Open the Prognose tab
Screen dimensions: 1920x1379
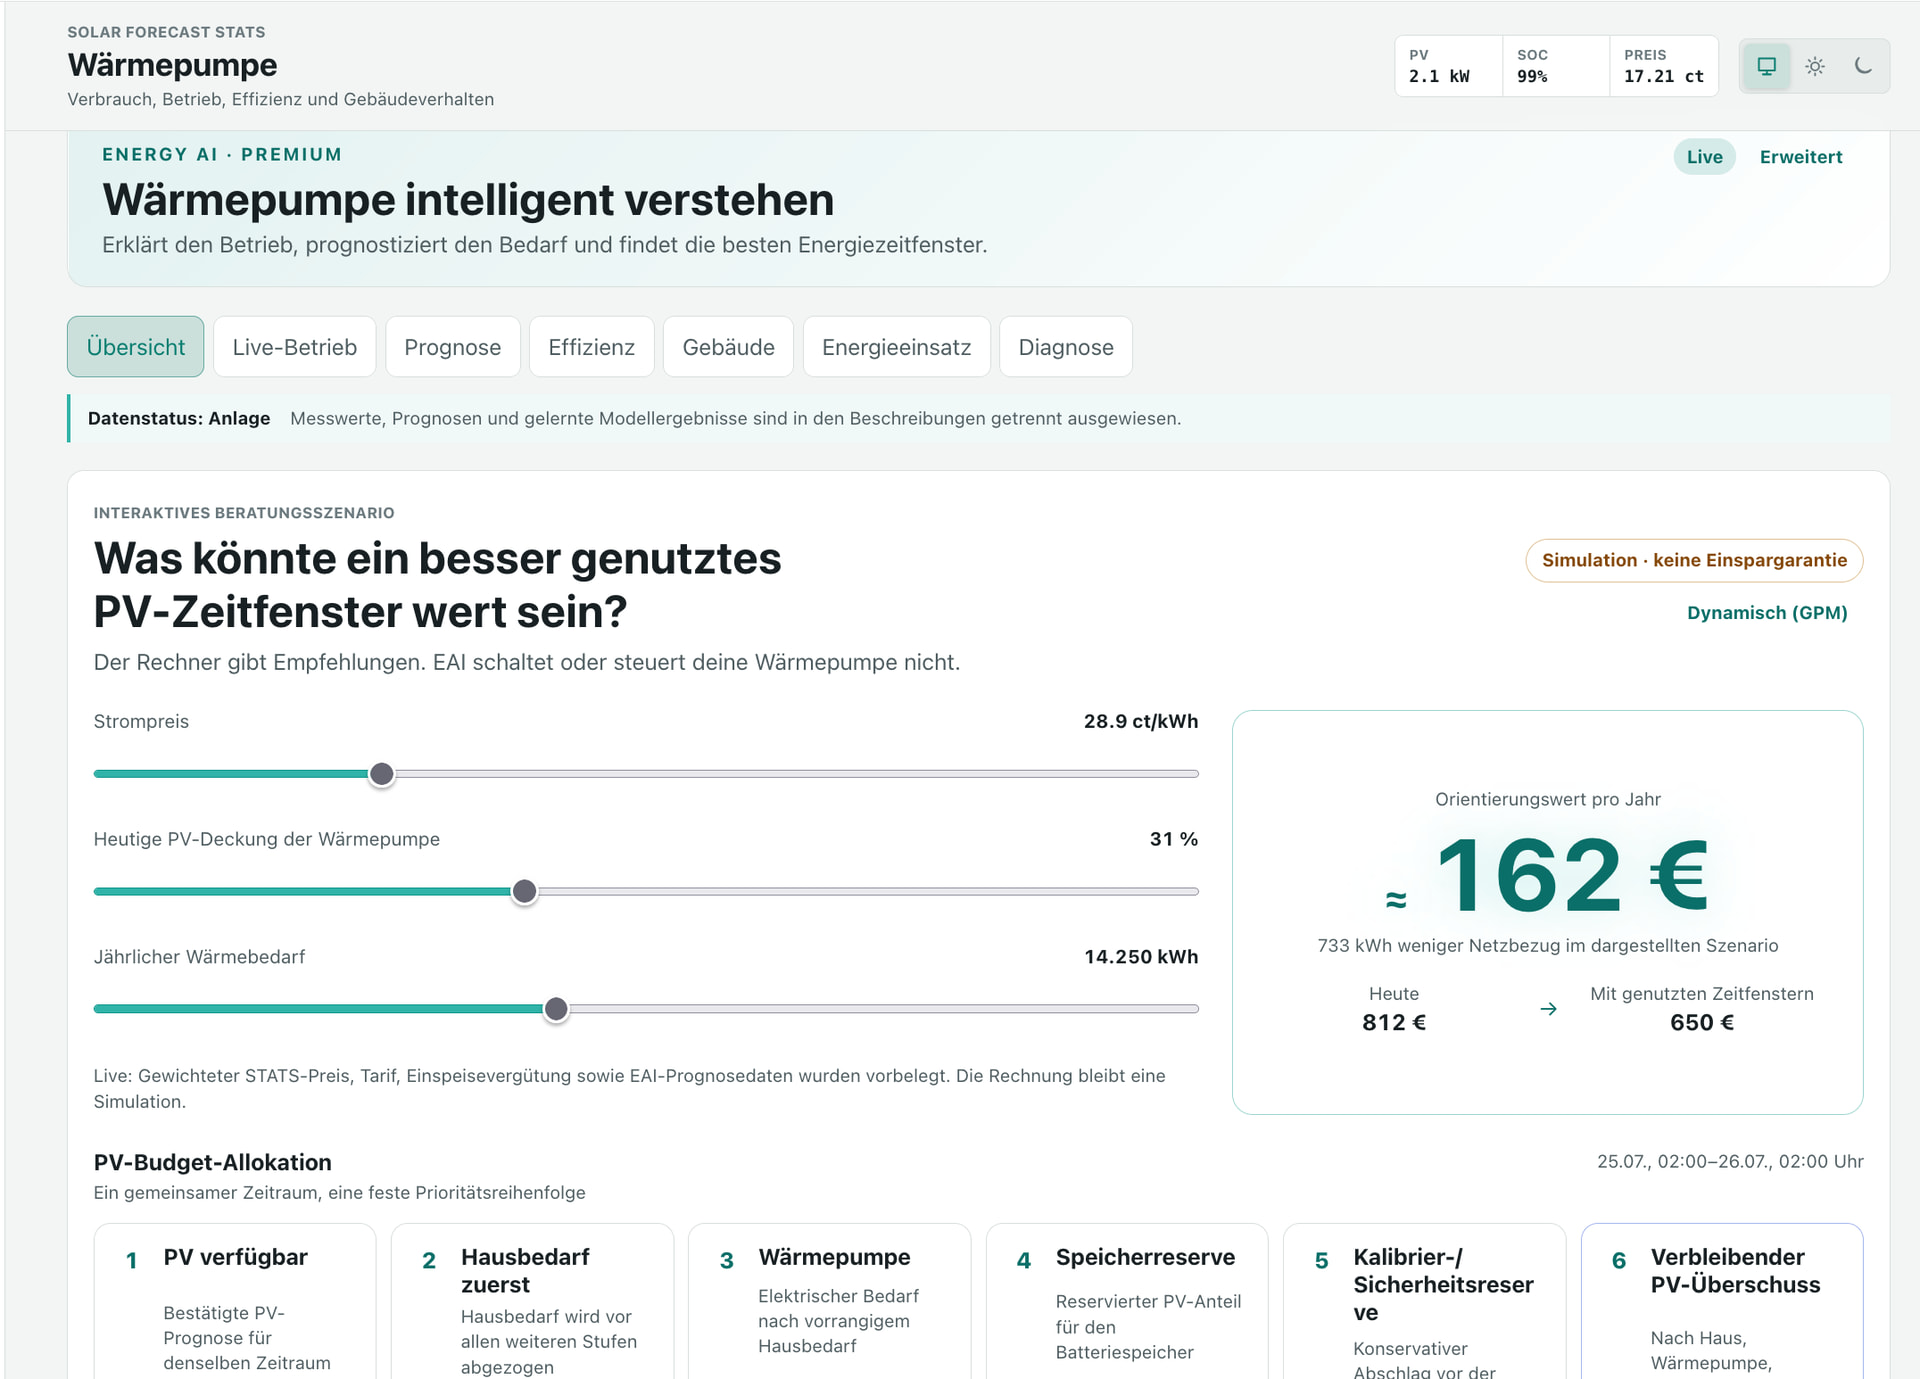[453, 347]
